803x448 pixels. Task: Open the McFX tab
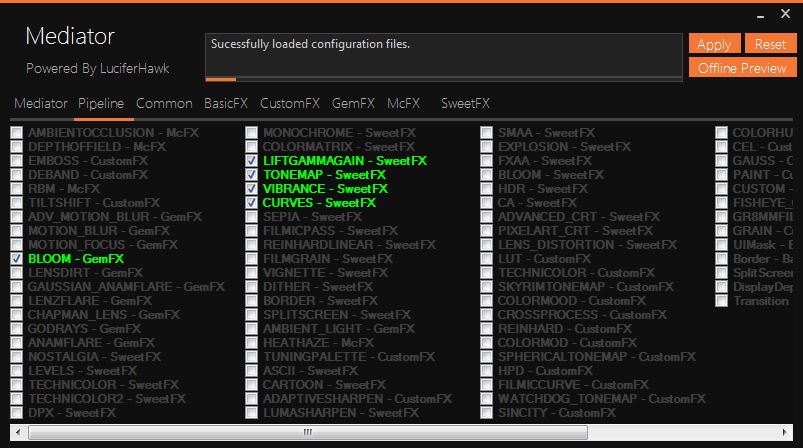coord(404,103)
